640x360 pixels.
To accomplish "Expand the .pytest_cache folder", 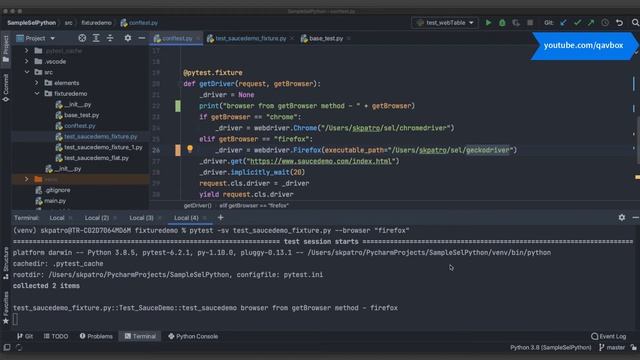I will (27, 51).
